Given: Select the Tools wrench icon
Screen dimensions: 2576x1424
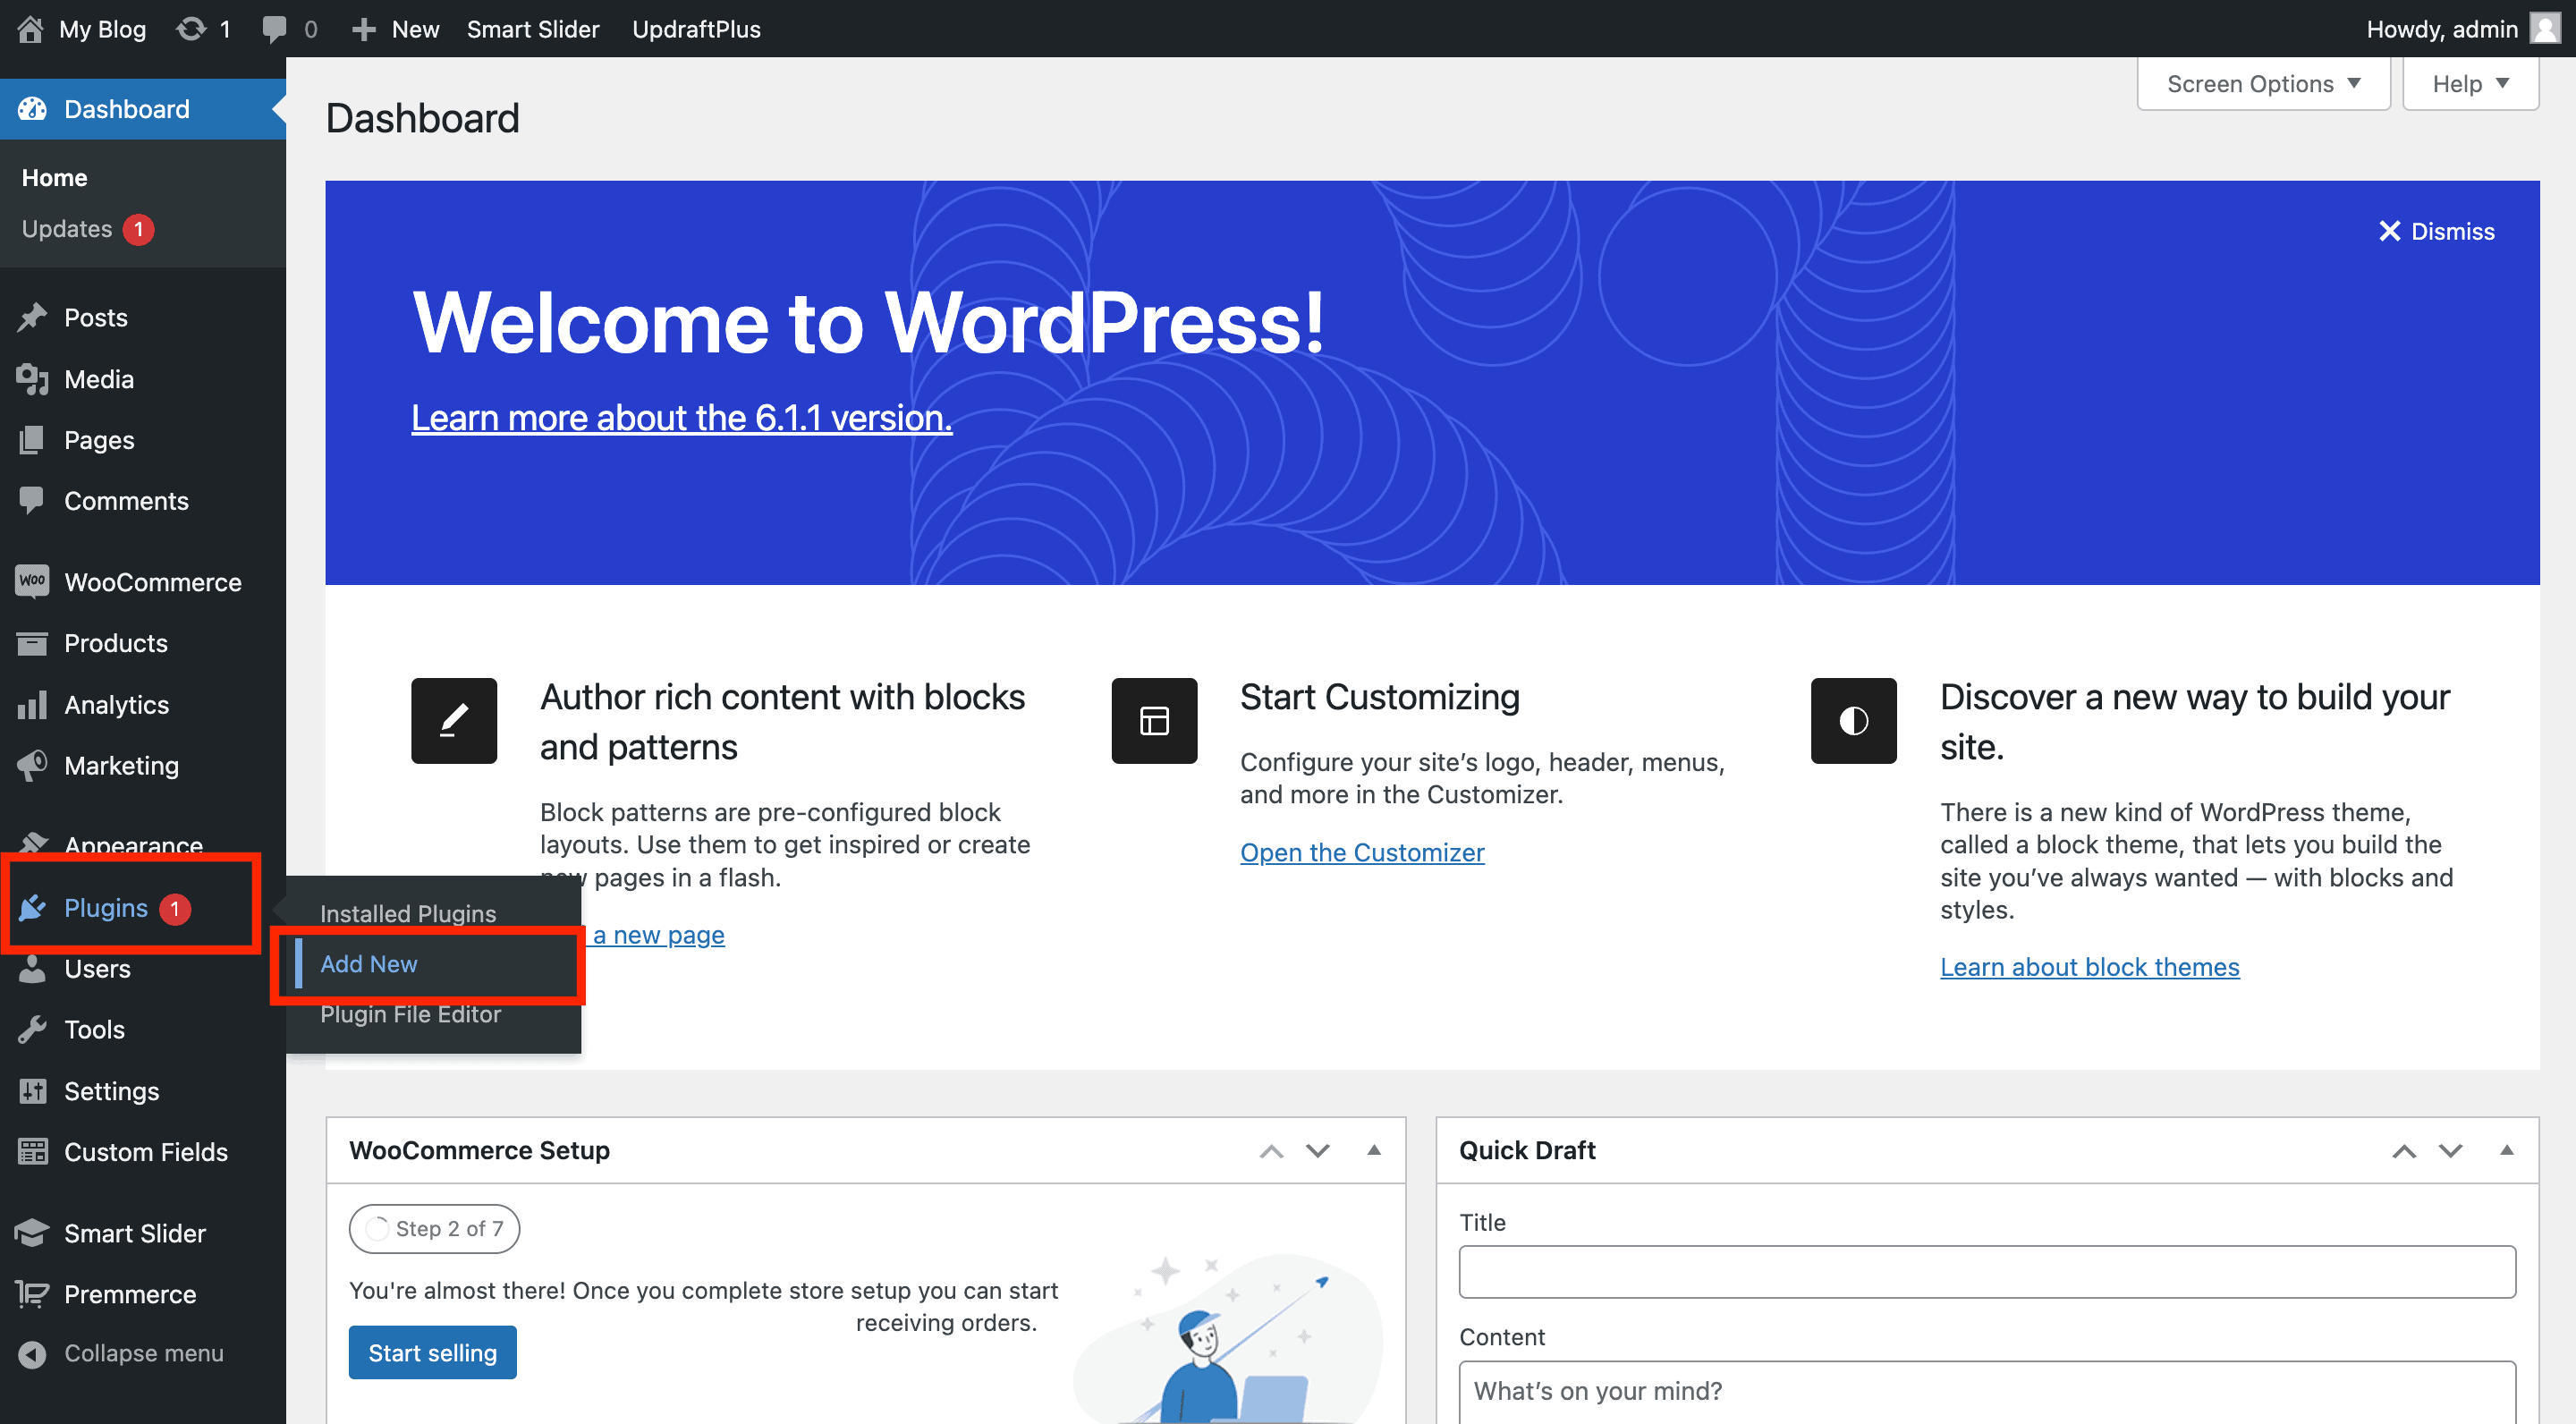Looking at the screenshot, I should point(32,1029).
